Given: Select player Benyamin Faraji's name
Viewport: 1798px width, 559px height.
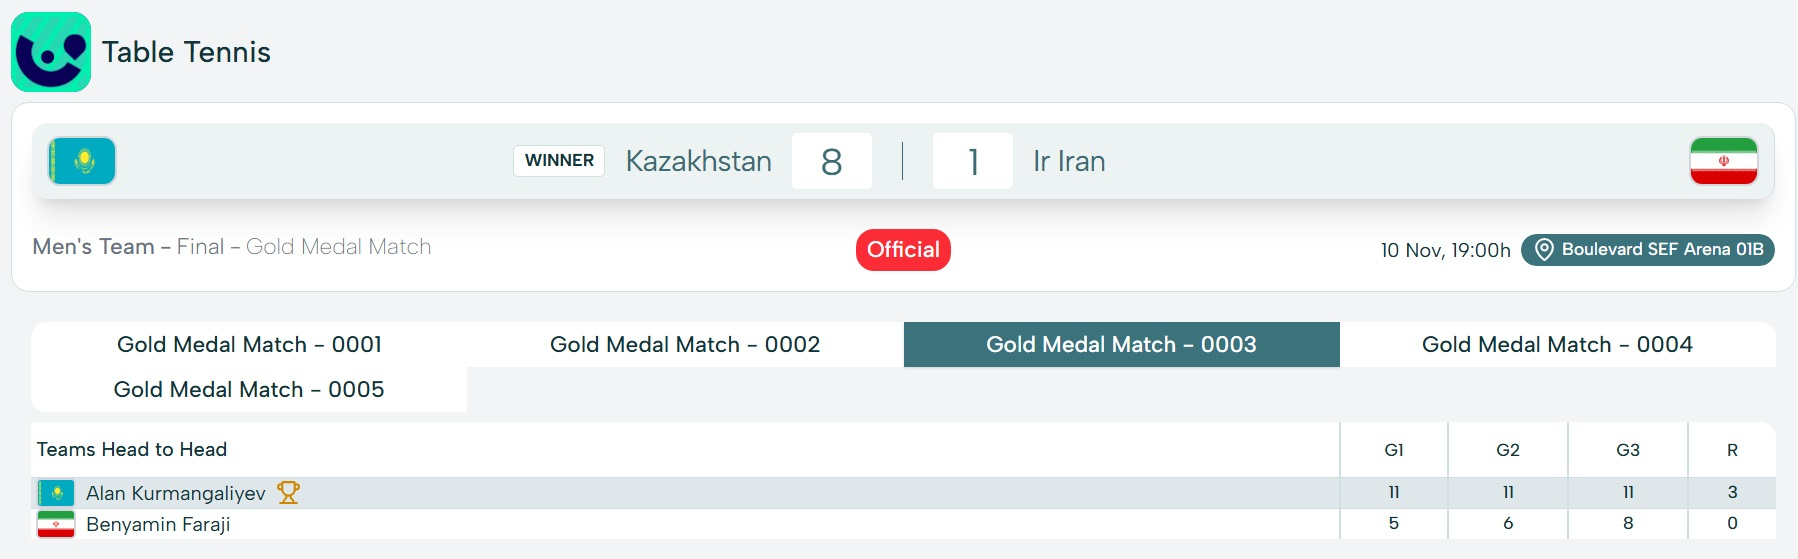Looking at the screenshot, I should point(158,524).
